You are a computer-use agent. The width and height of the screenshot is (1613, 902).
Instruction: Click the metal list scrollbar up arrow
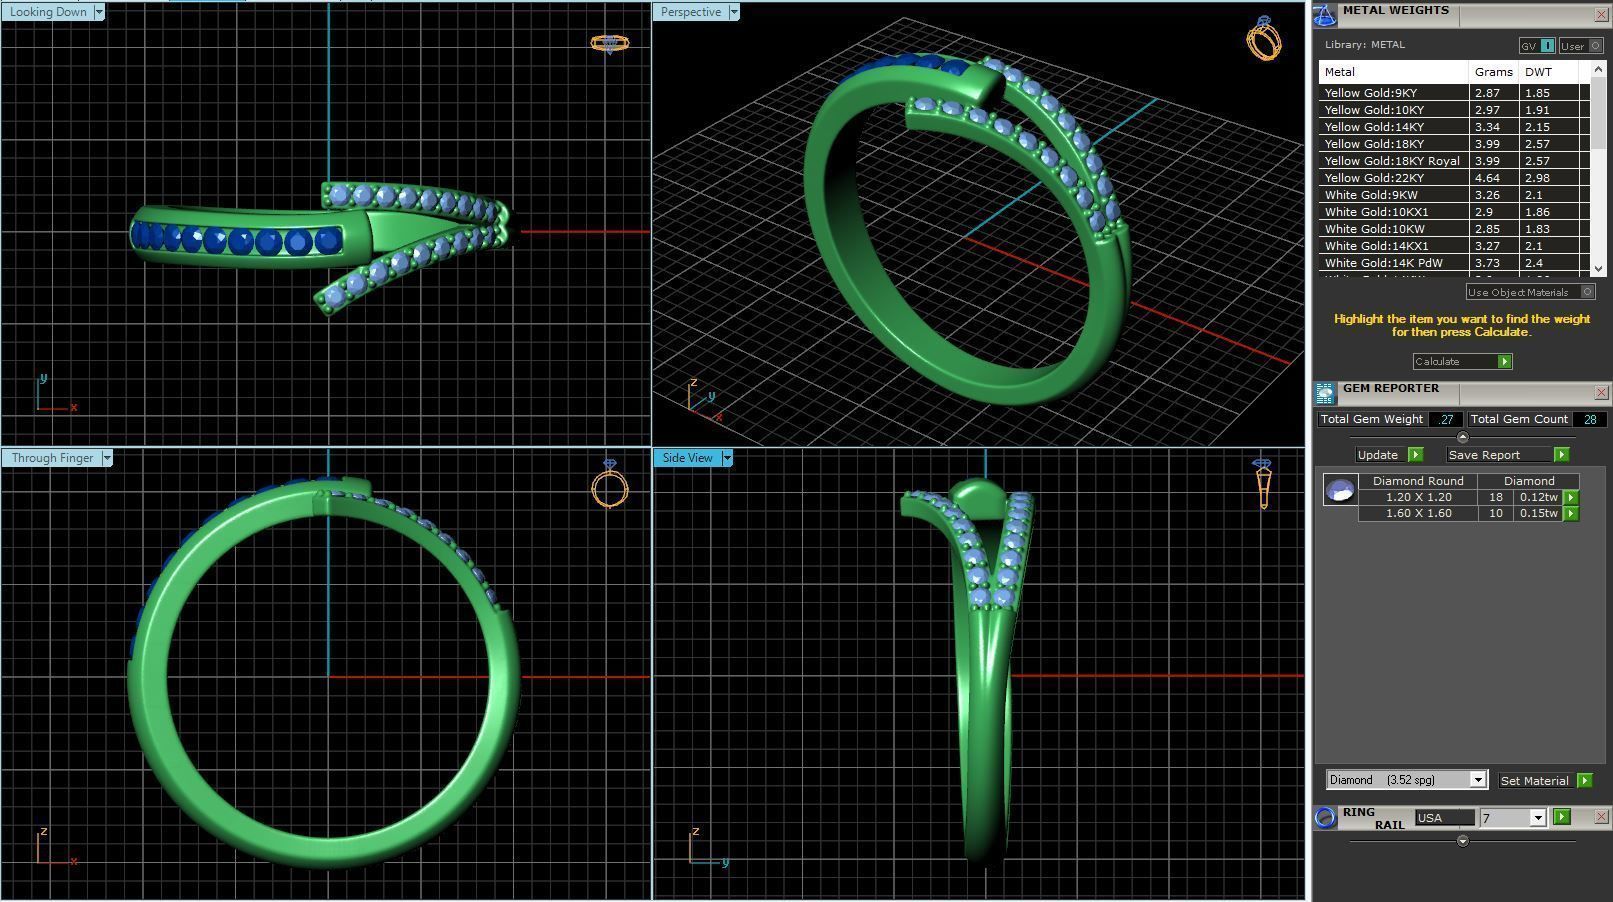click(x=1597, y=69)
